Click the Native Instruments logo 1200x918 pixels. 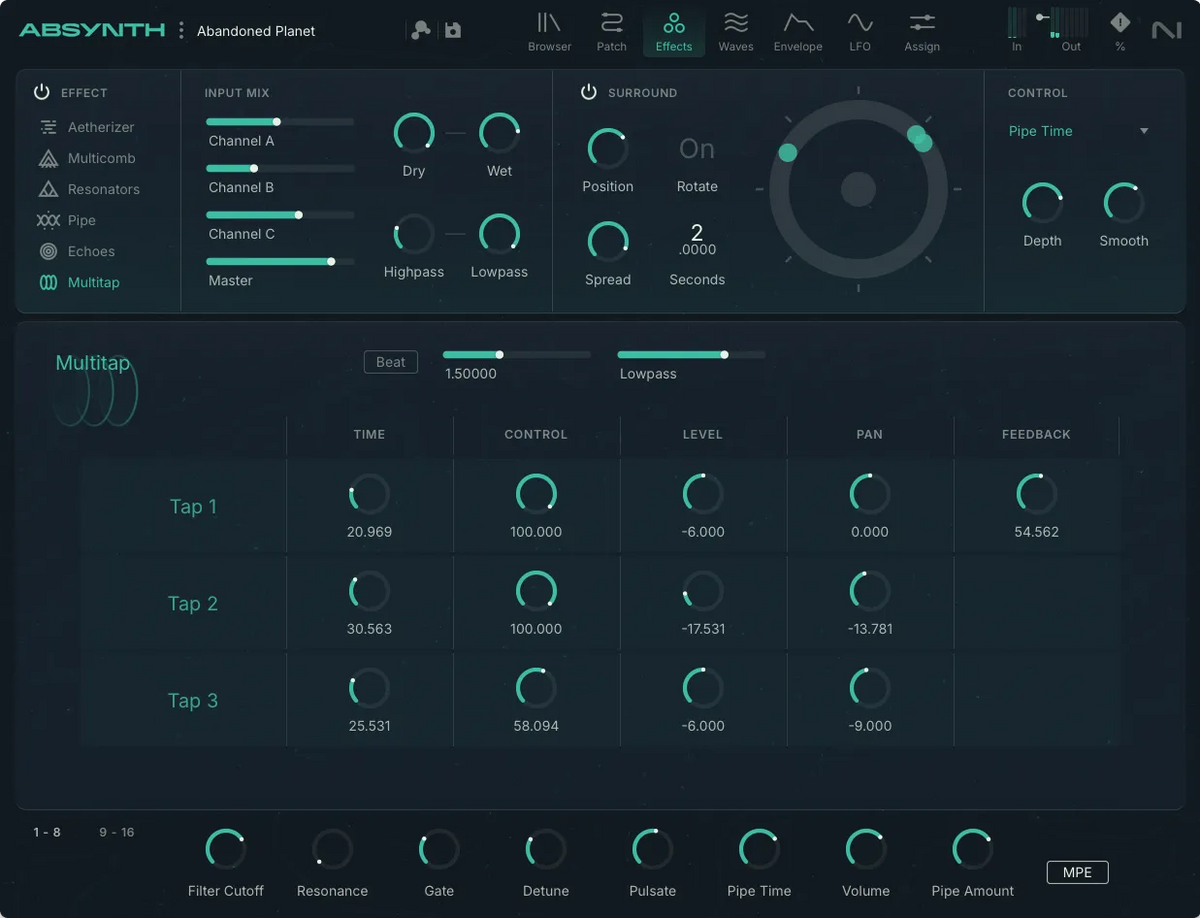pos(1166,30)
